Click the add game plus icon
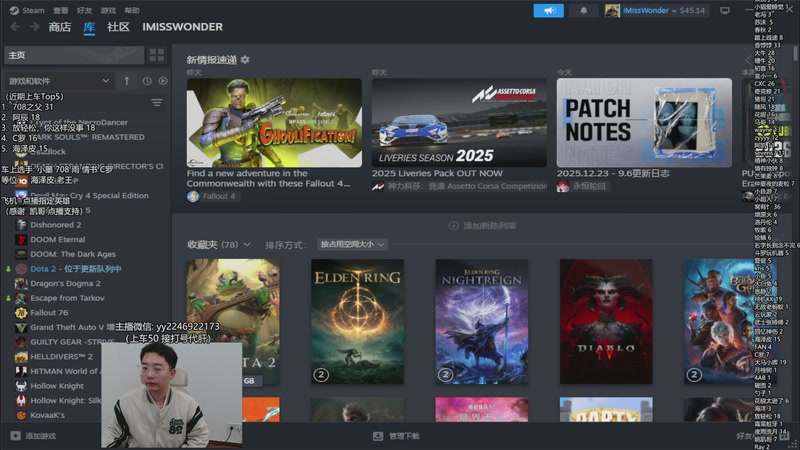The image size is (800, 450). tap(15, 436)
